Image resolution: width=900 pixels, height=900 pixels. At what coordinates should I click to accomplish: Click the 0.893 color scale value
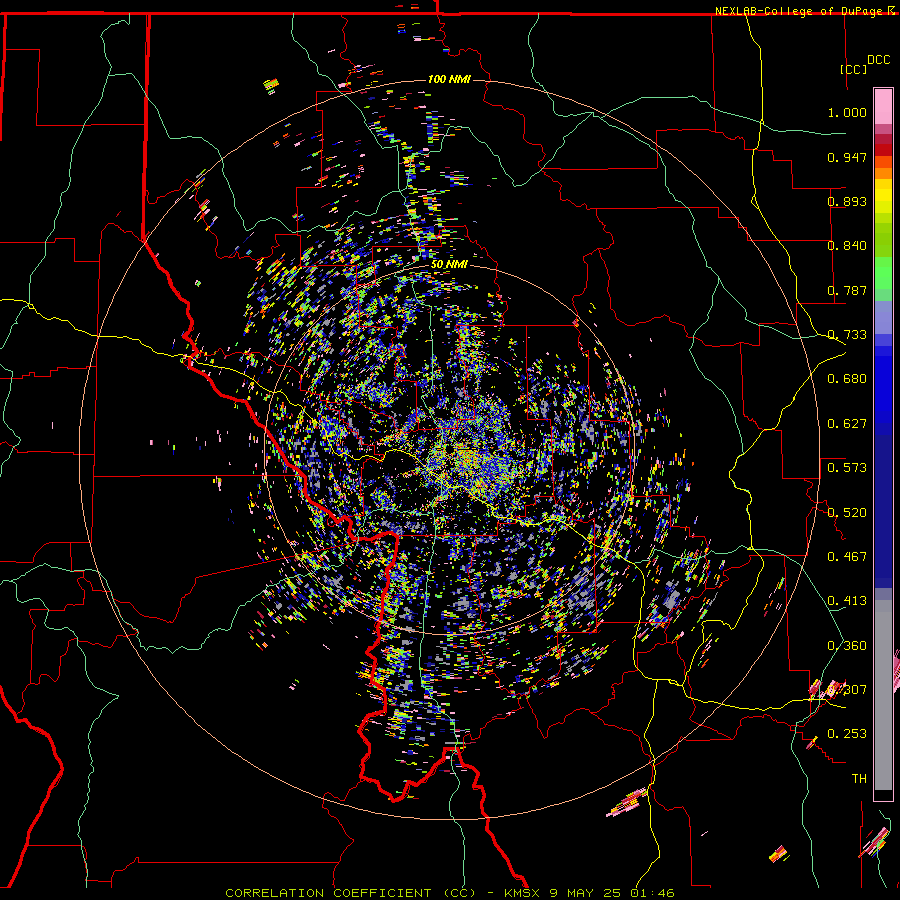847,201
